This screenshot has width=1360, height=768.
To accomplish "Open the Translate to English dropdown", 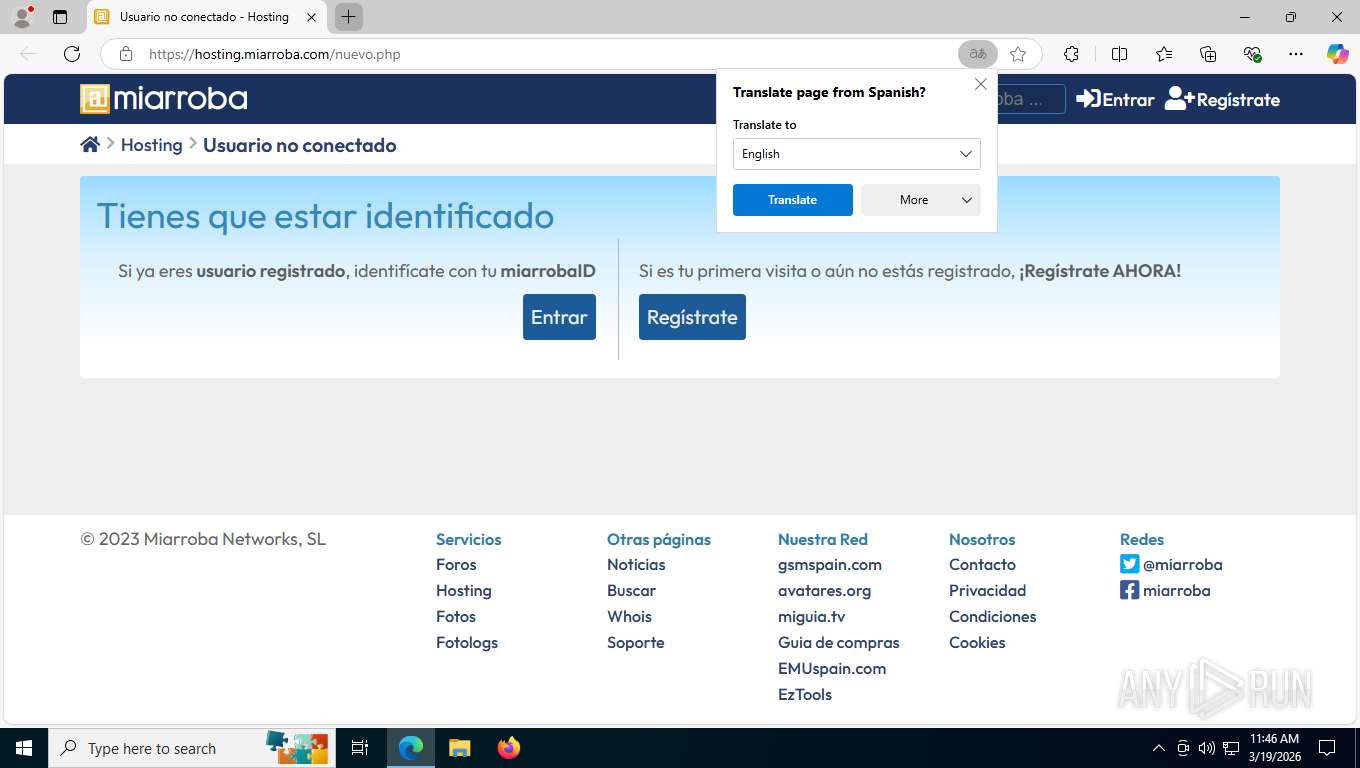I will (x=857, y=154).
